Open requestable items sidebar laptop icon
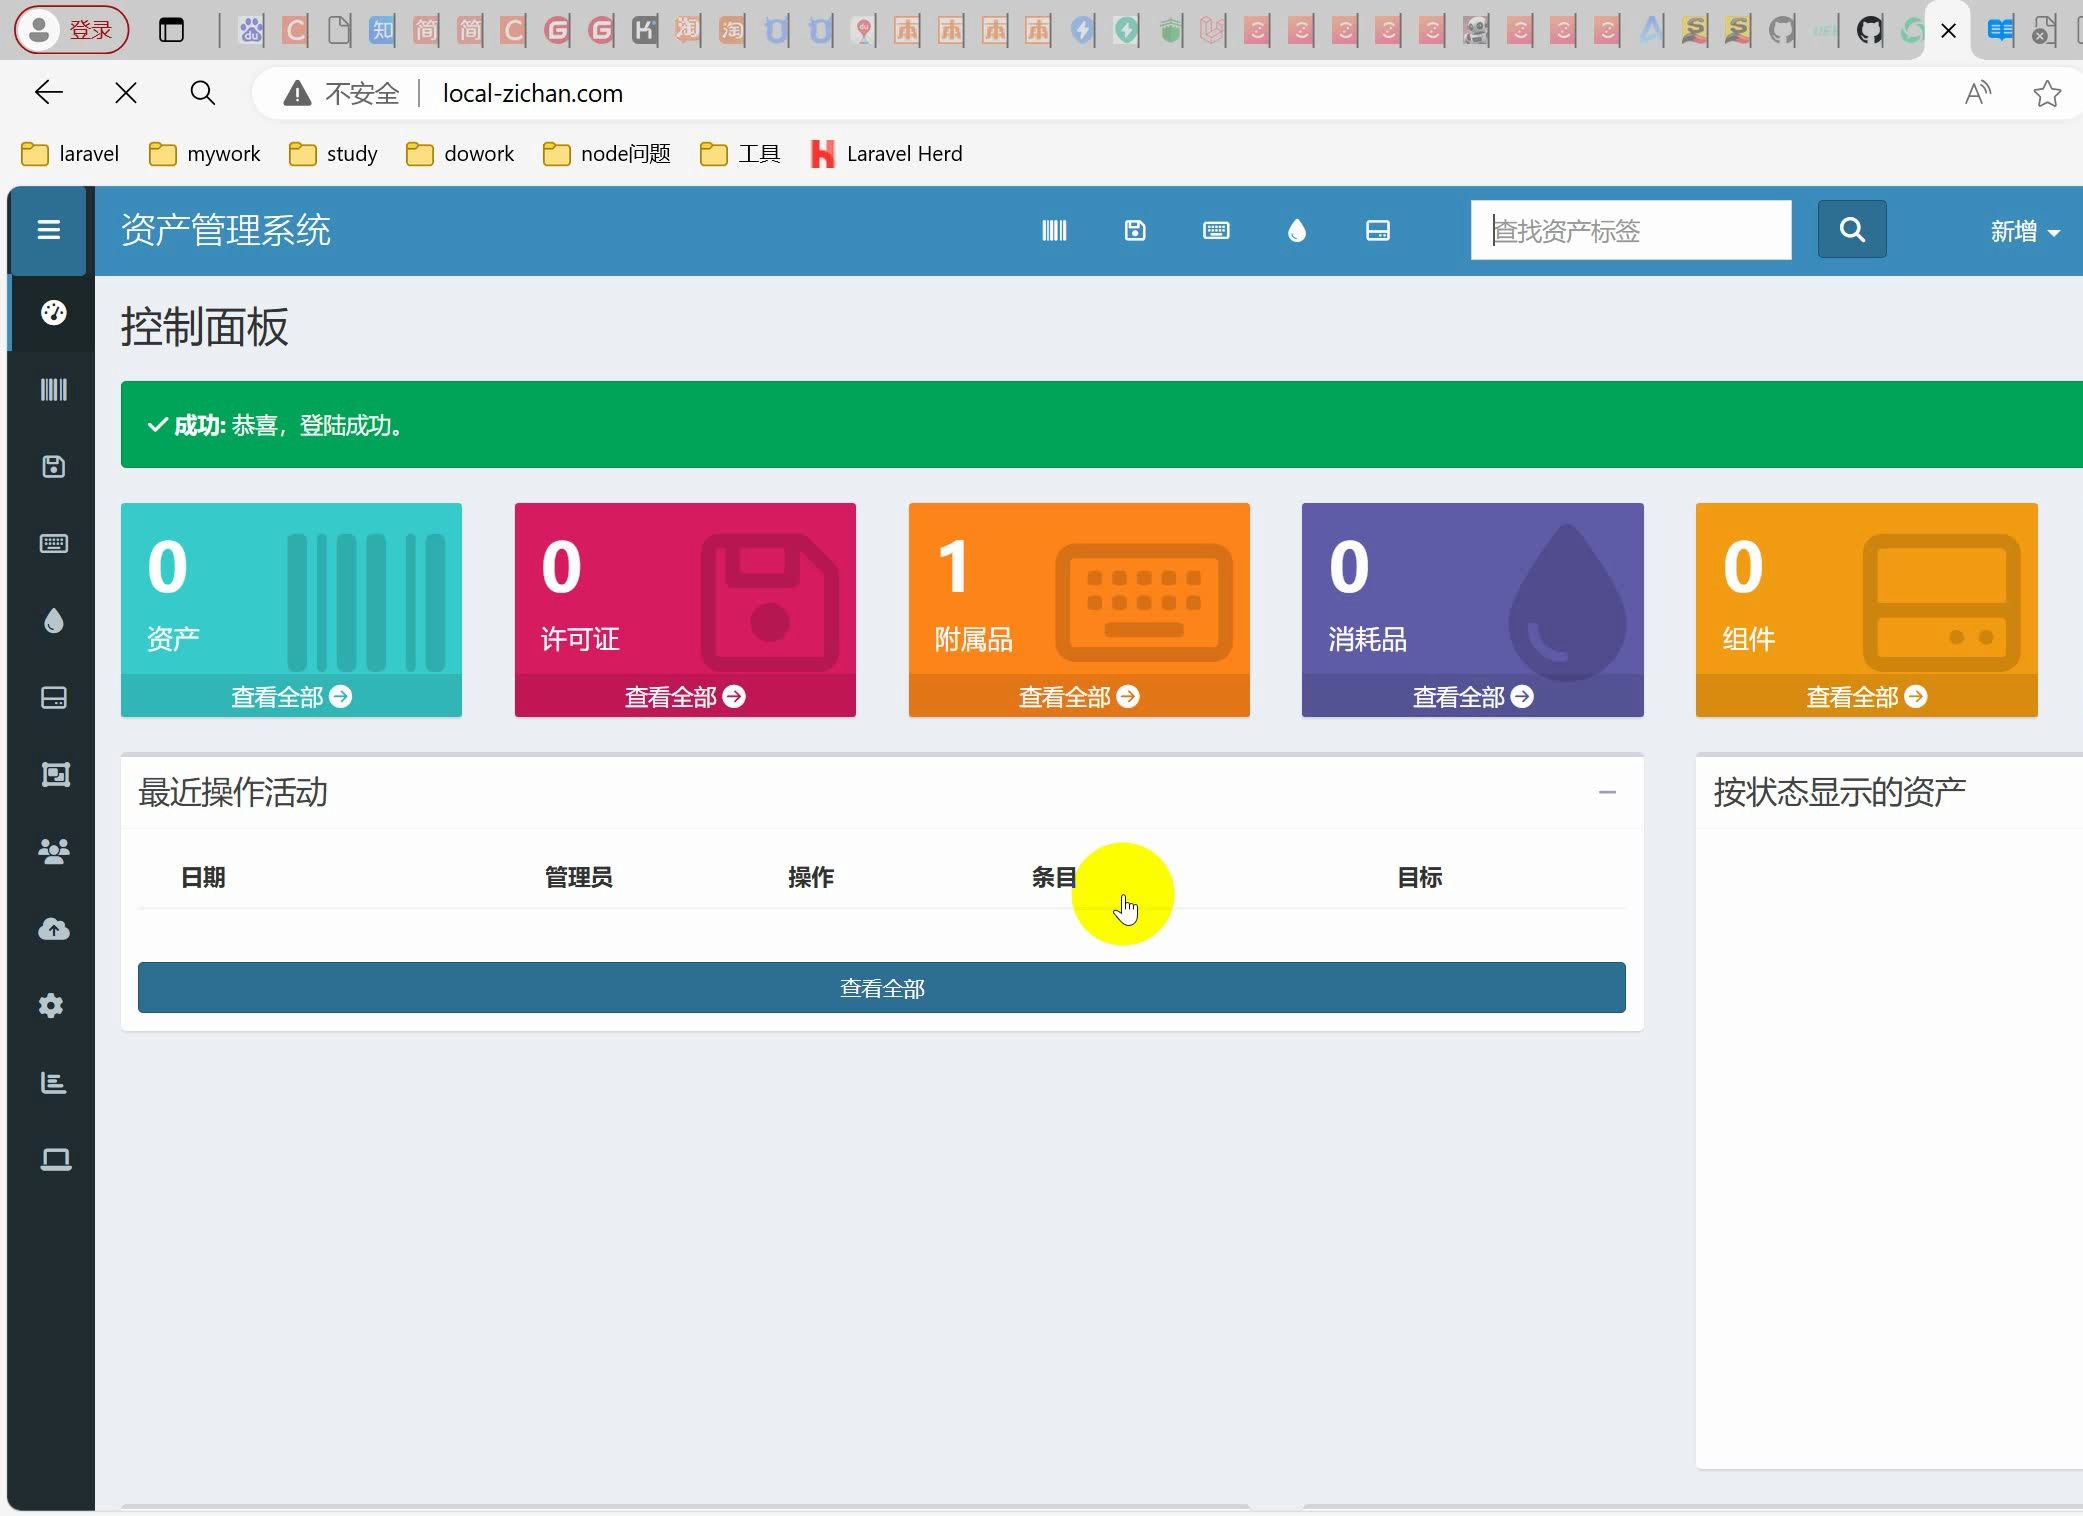The width and height of the screenshot is (2083, 1516). [56, 1160]
